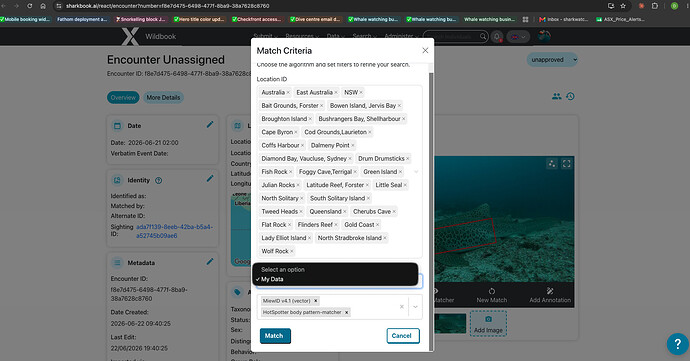Switch to More Details tab

point(163,97)
